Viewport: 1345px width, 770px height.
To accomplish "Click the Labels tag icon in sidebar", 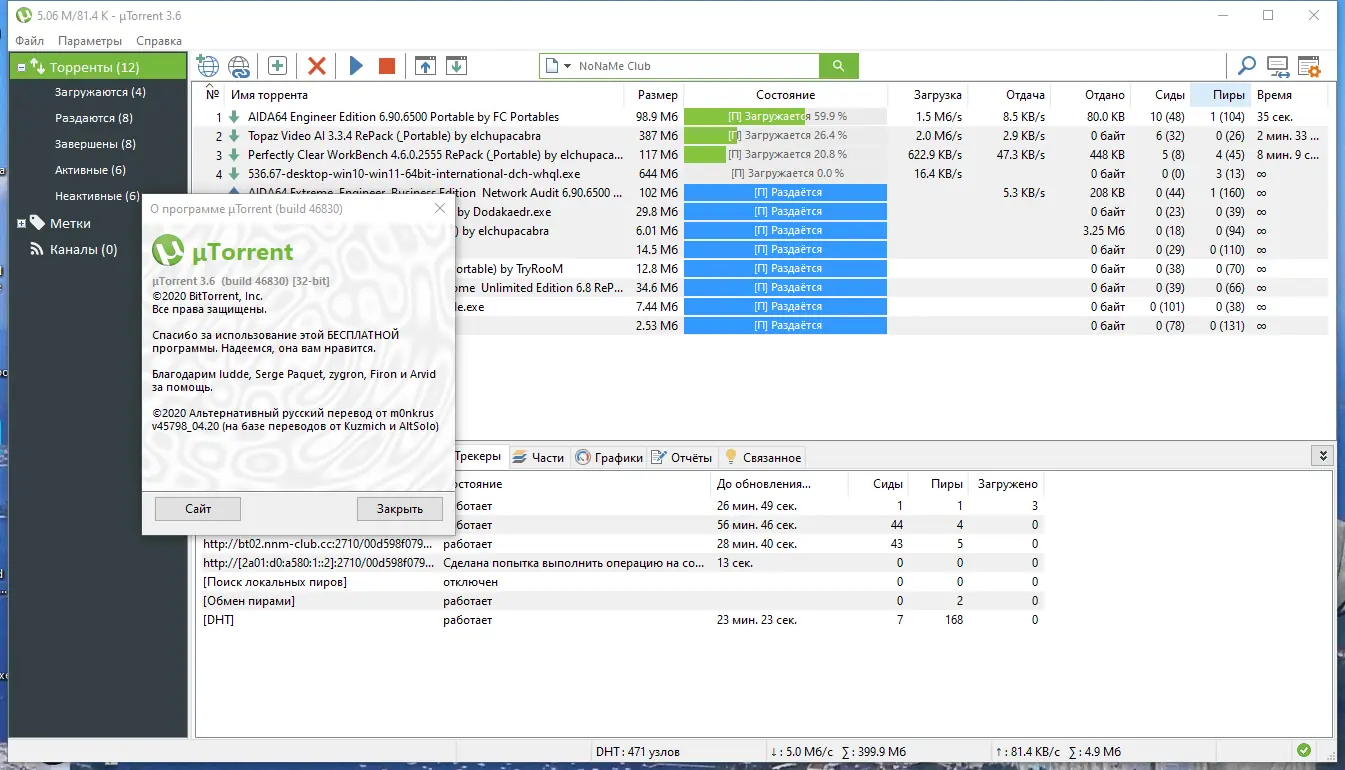I will point(37,223).
